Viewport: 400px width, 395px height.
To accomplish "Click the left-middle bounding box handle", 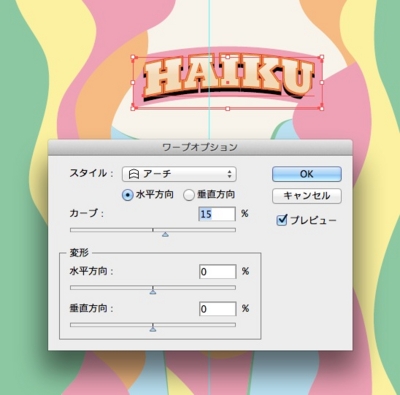I will pos(133,82).
